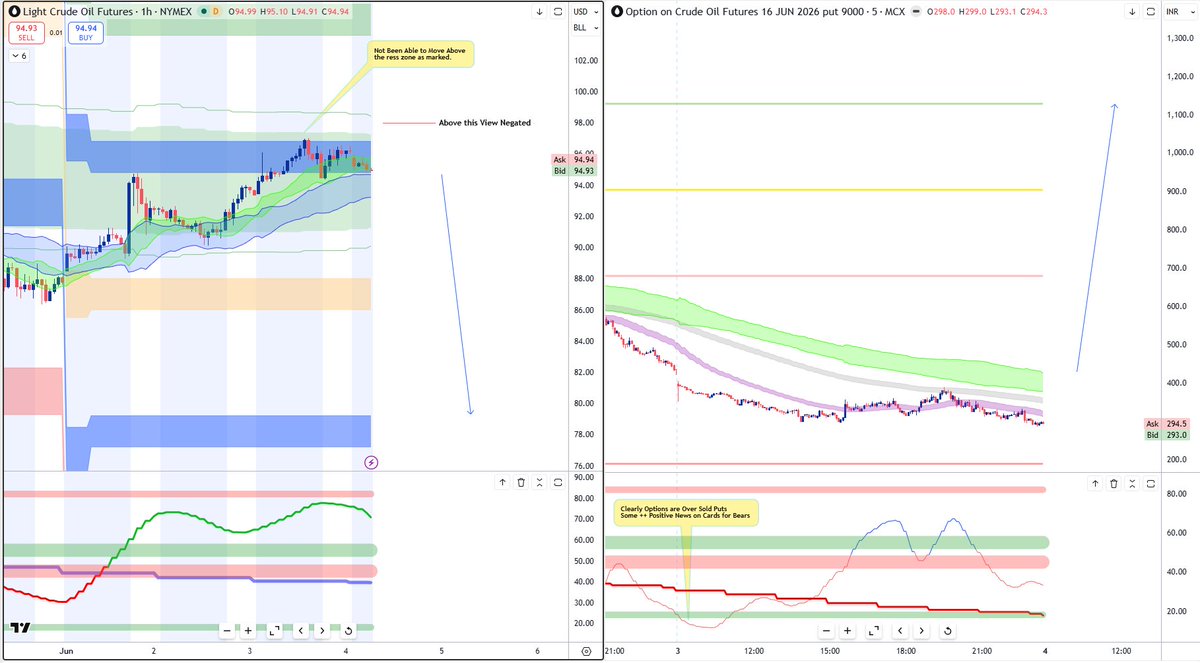
Task: Click the market status icon on right chart
Action: [x=917, y=12]
